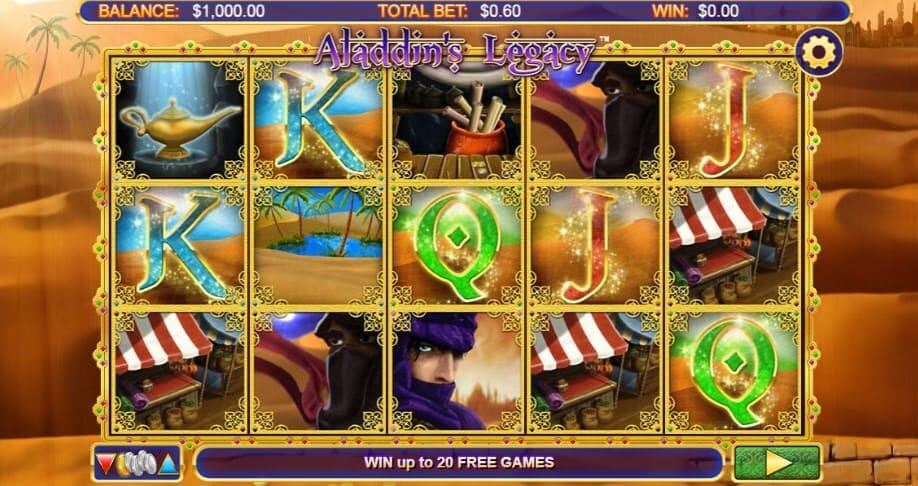Click the blue K symbol in second reel
Screen dimensions: 918x486
(318, 118)
